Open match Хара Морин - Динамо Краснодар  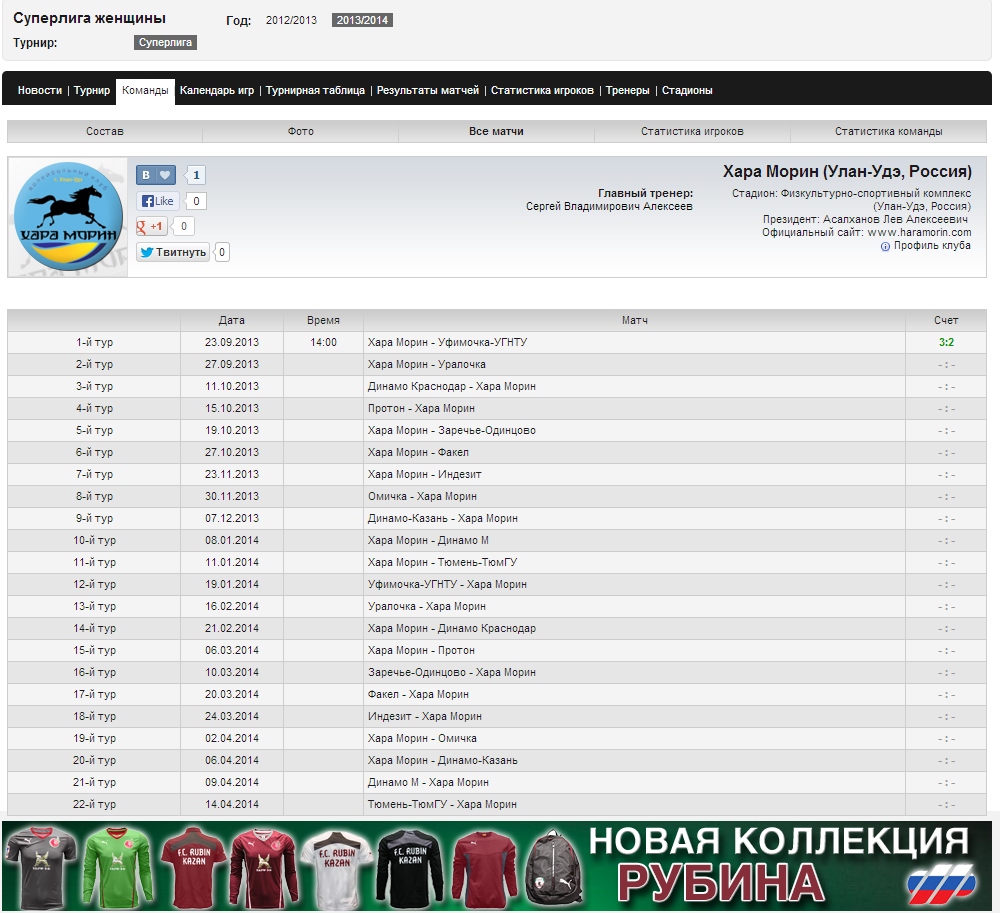(x=452, y=629)
